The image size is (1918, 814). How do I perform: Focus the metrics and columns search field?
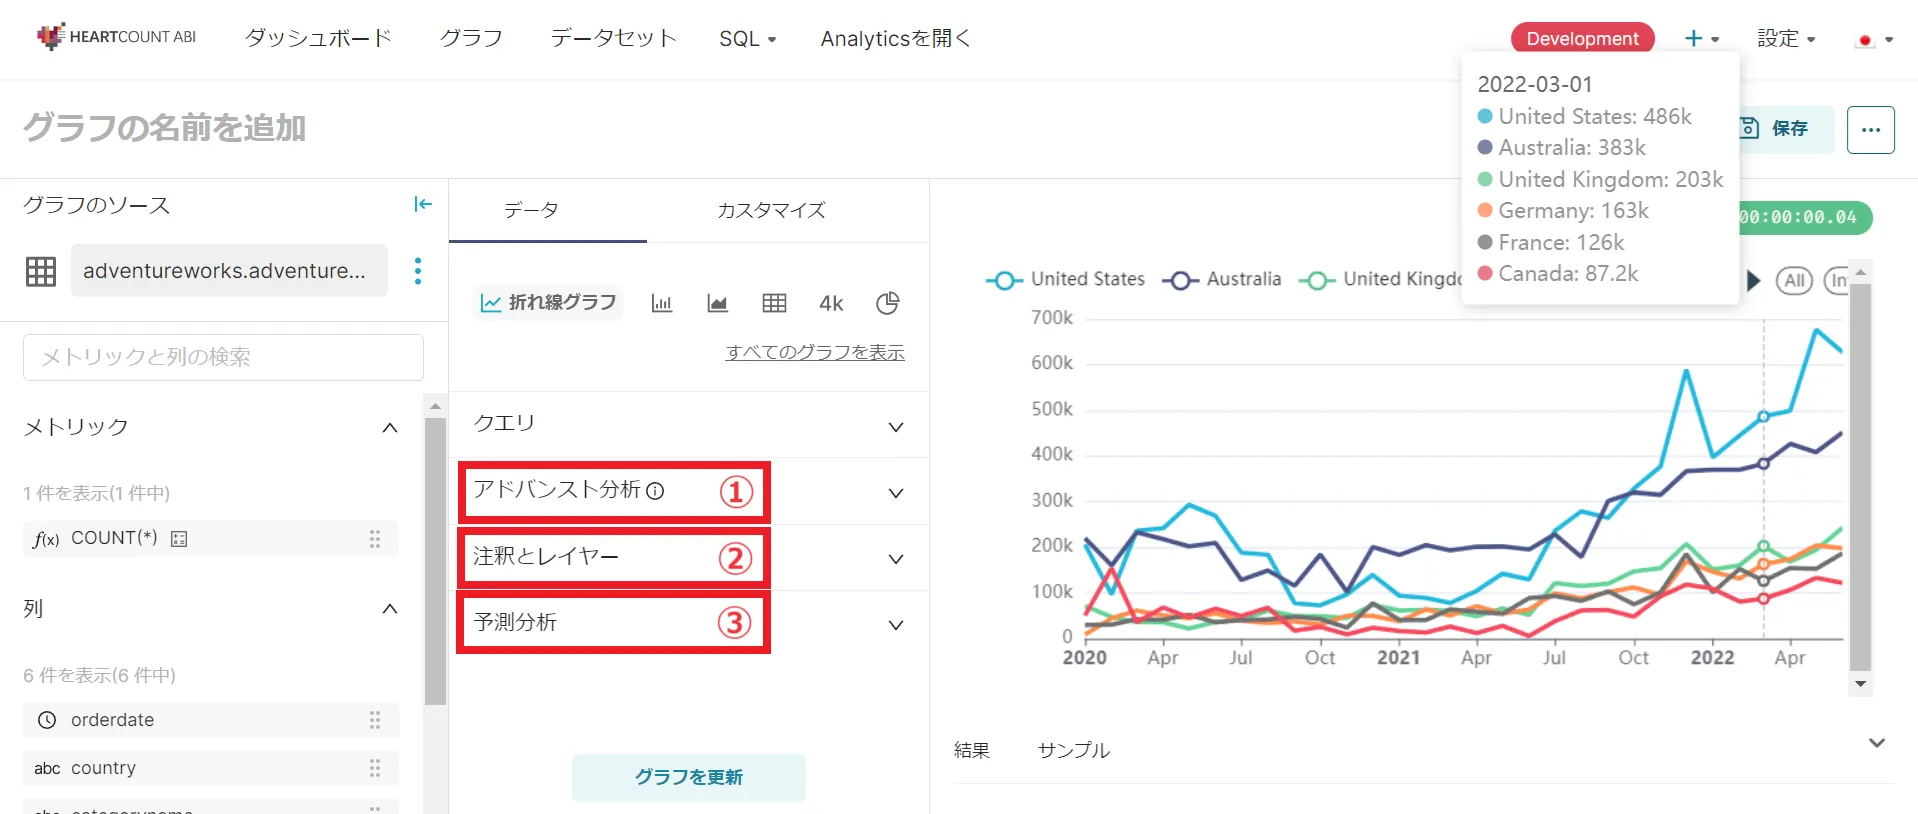(223, 357)
